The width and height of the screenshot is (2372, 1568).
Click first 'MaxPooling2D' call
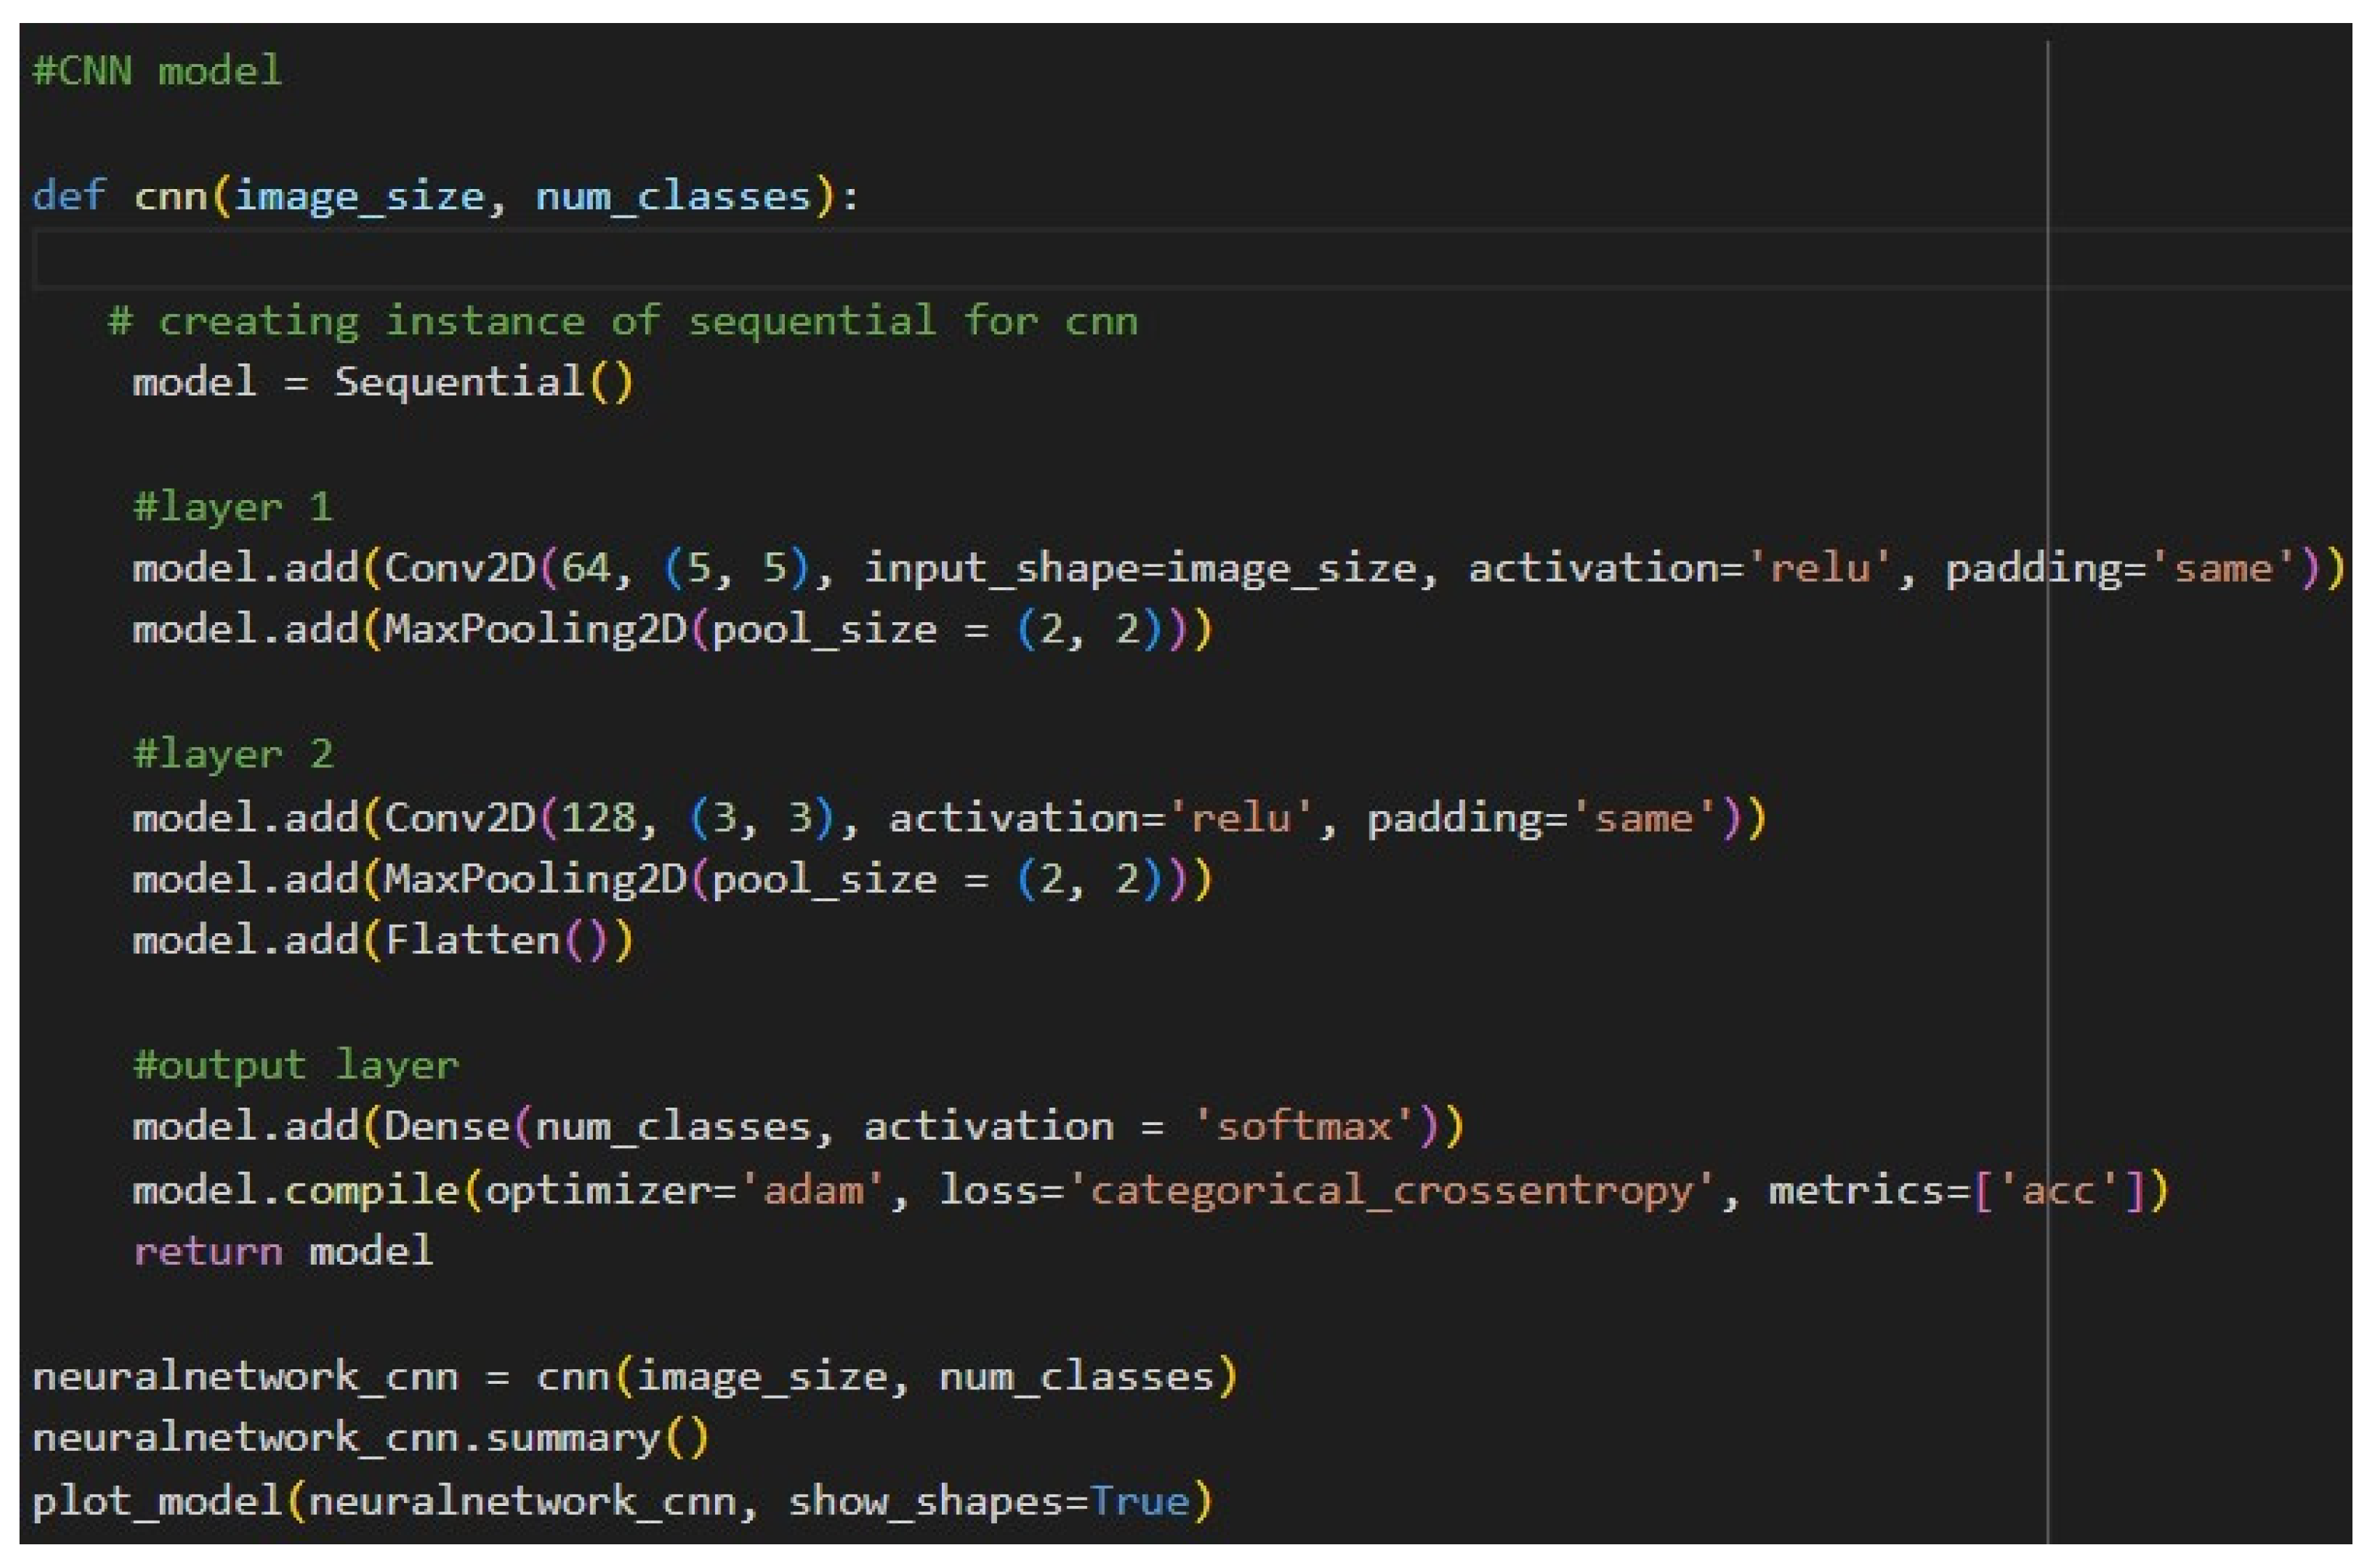pos(535,629)
